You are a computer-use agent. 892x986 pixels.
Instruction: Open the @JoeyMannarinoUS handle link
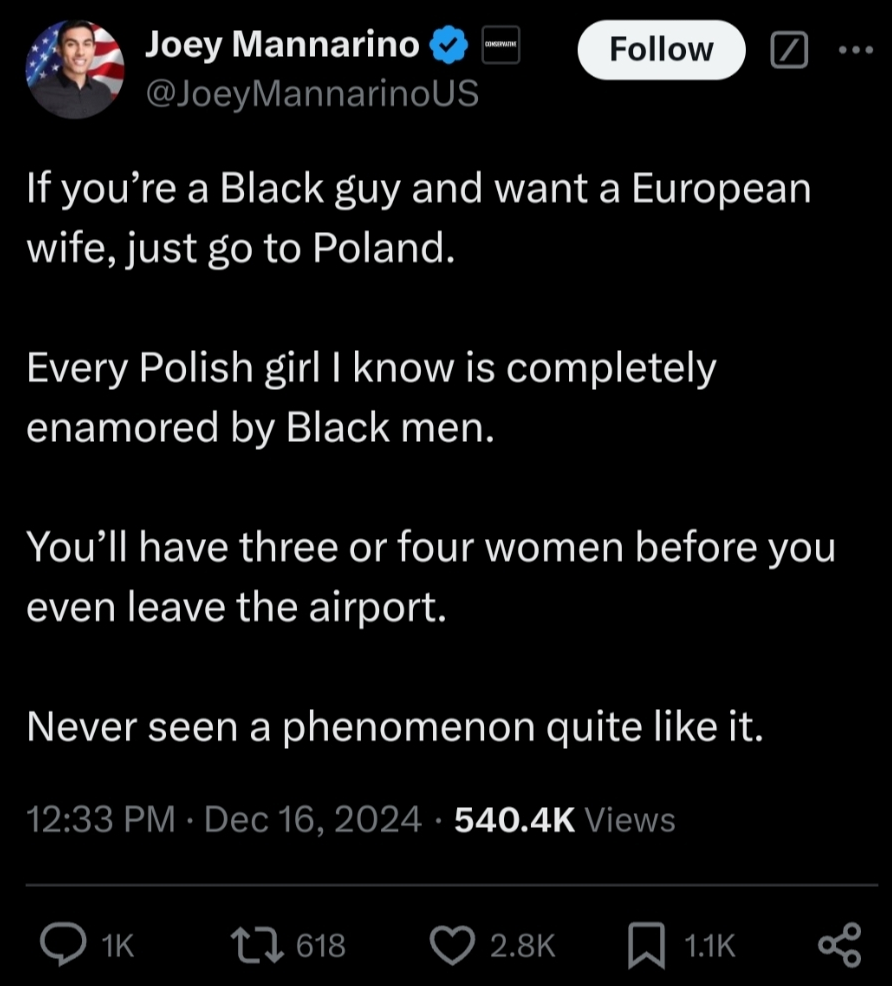tap(312, 94)
